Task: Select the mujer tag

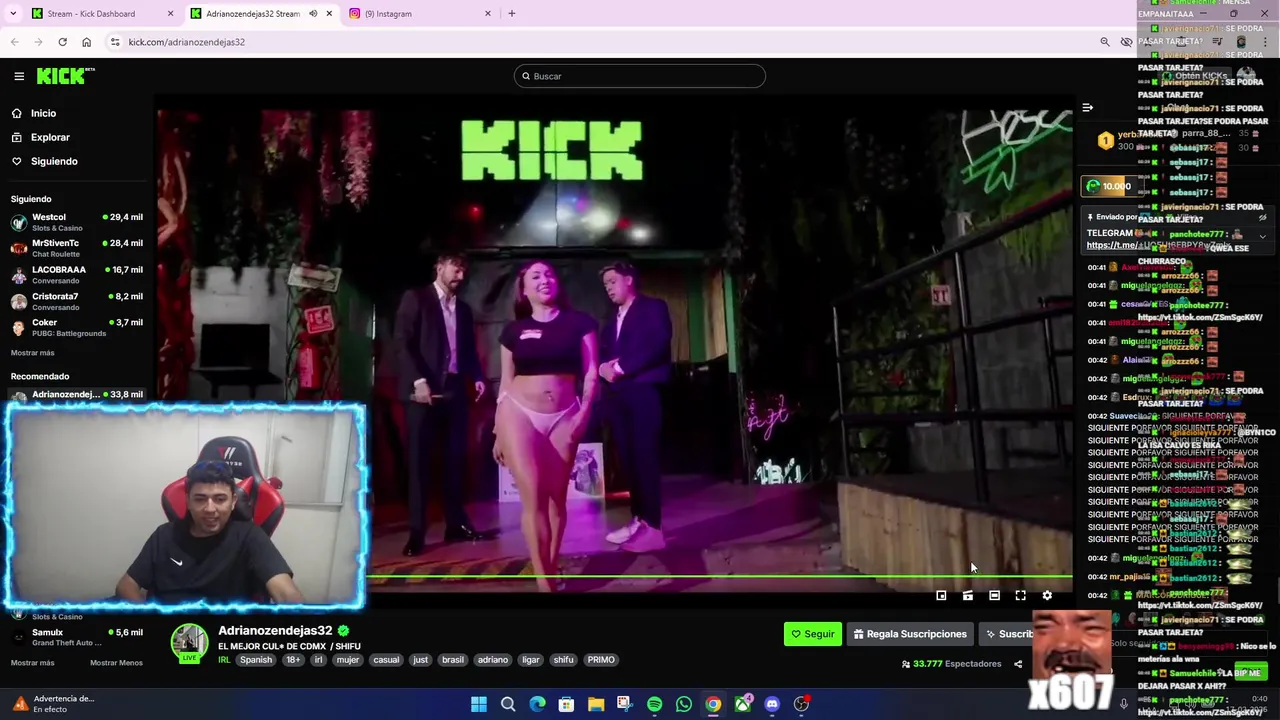Action: [x=348, y=660]
